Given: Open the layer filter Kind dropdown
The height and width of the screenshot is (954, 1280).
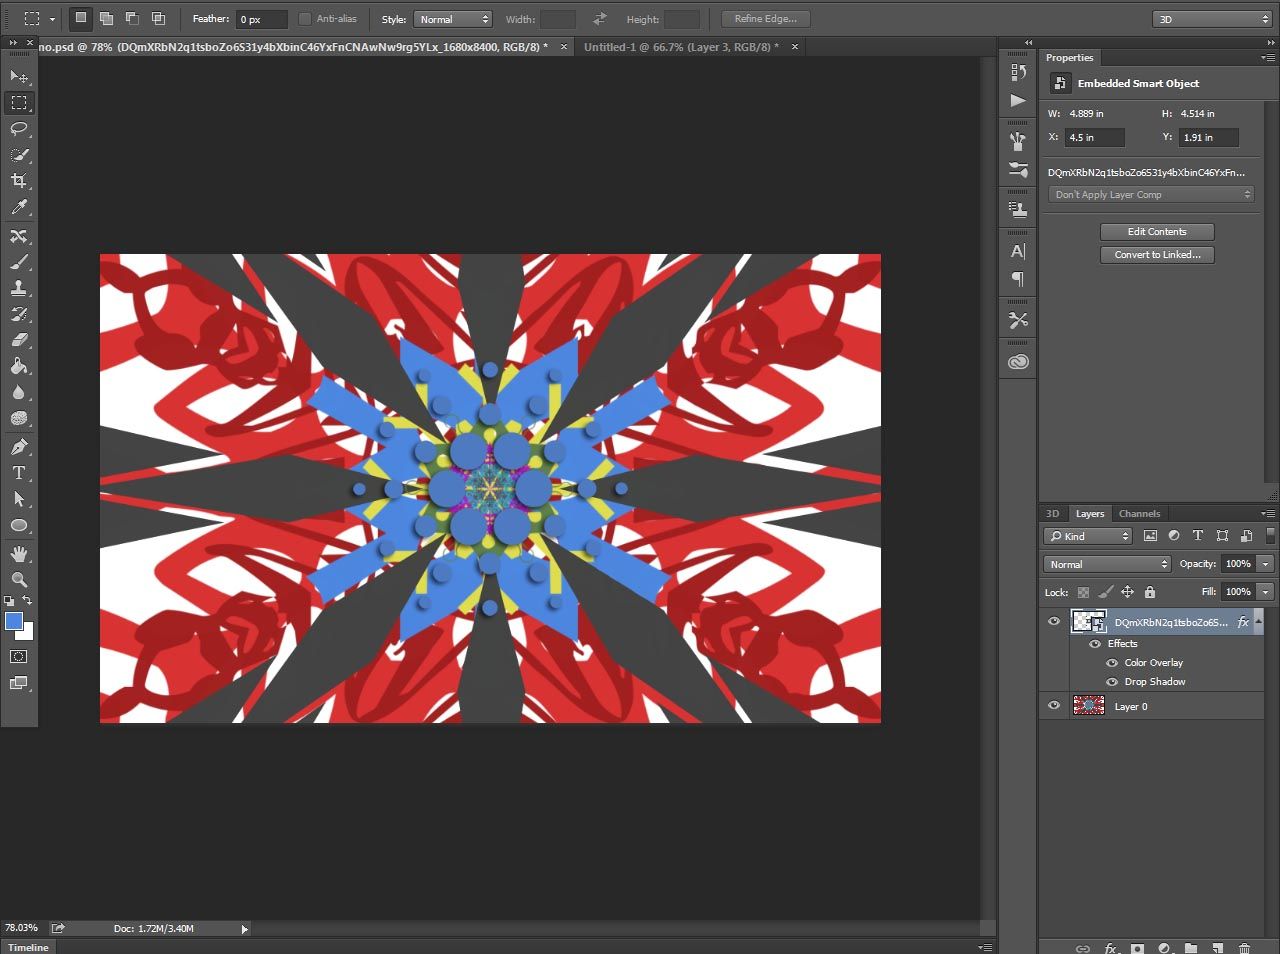Looking at the screenshot, I should 1088,536.
